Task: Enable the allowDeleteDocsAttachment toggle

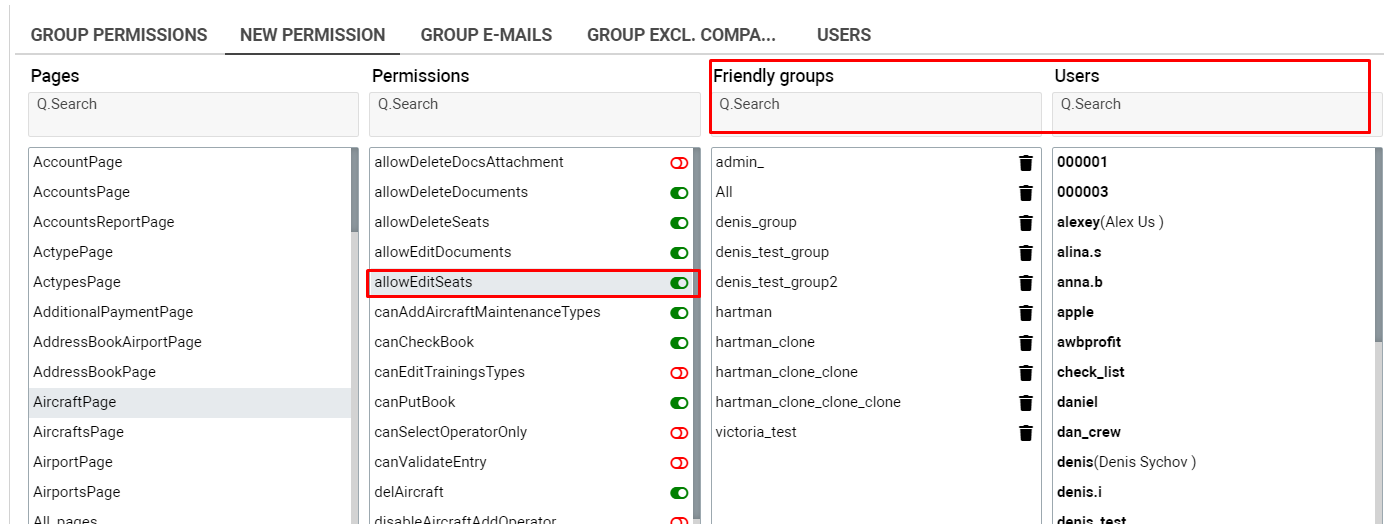Action: click(x=679, y=163)
